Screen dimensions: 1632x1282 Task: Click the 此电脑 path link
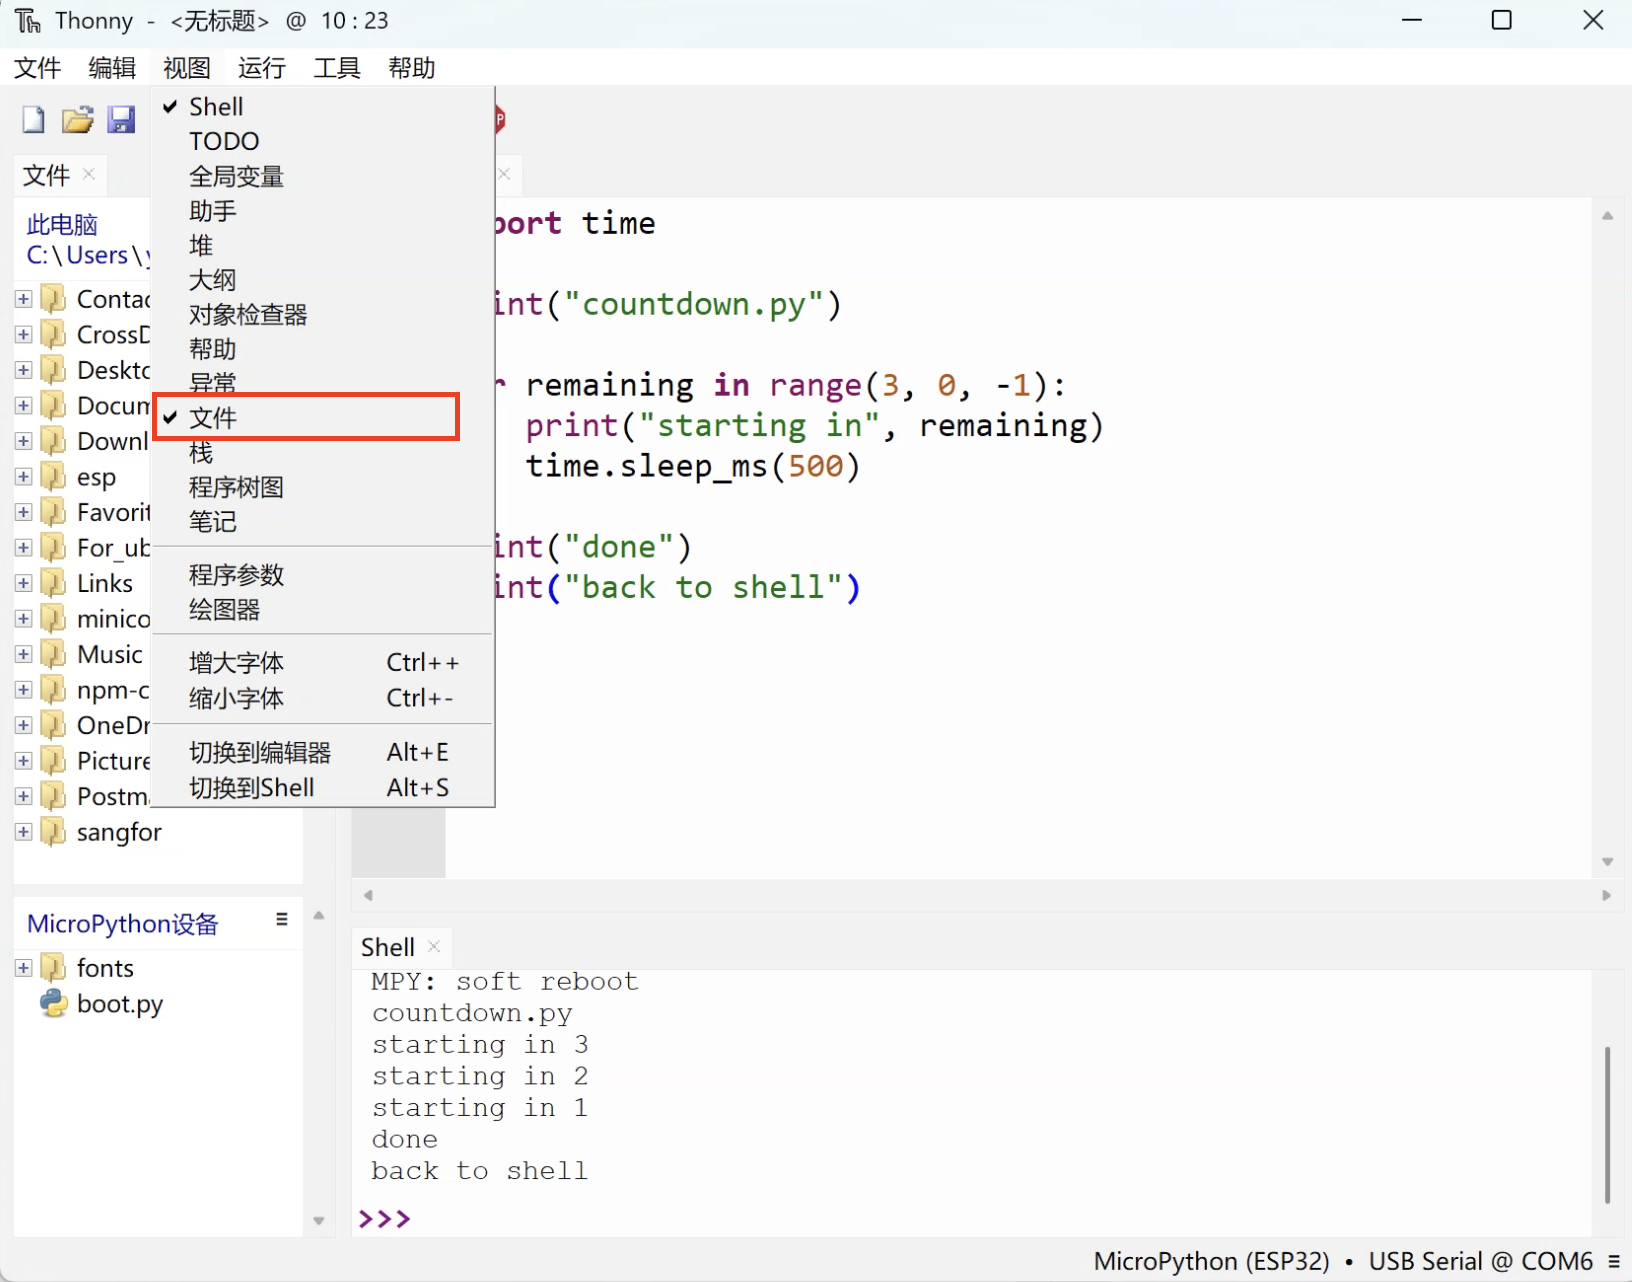click(x=62, y=225)
